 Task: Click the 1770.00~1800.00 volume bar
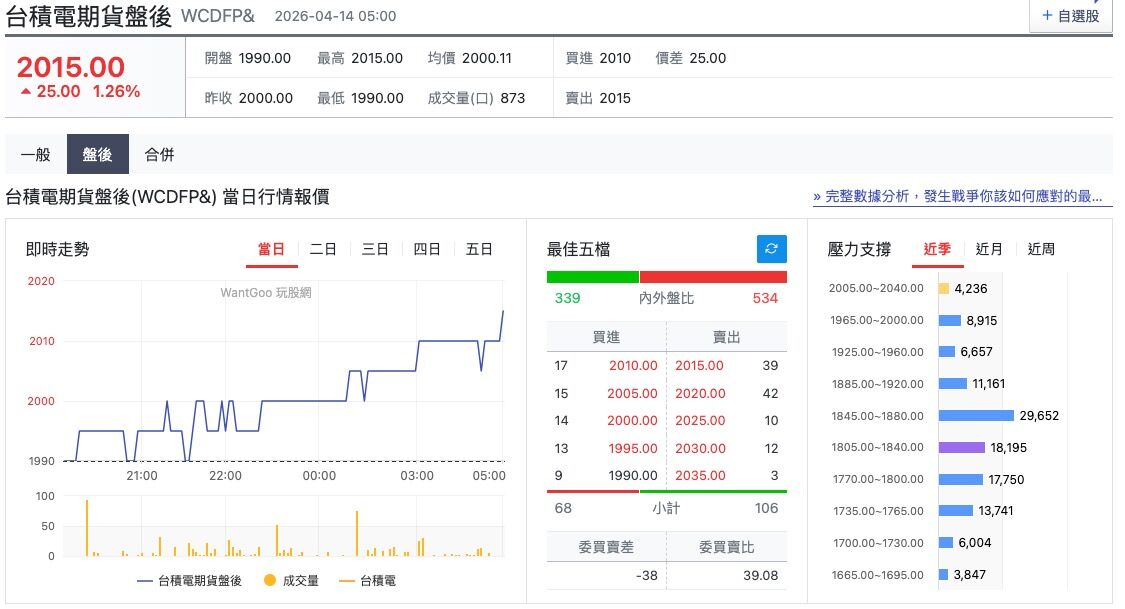coord(961,479)
